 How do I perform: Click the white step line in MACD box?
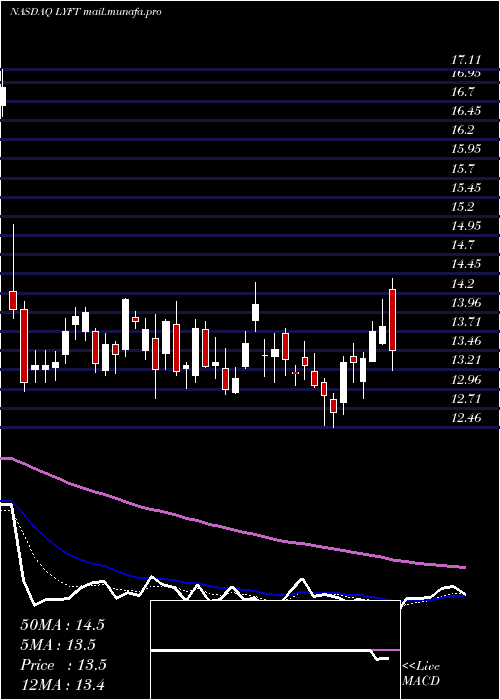(x=270, y=651)
